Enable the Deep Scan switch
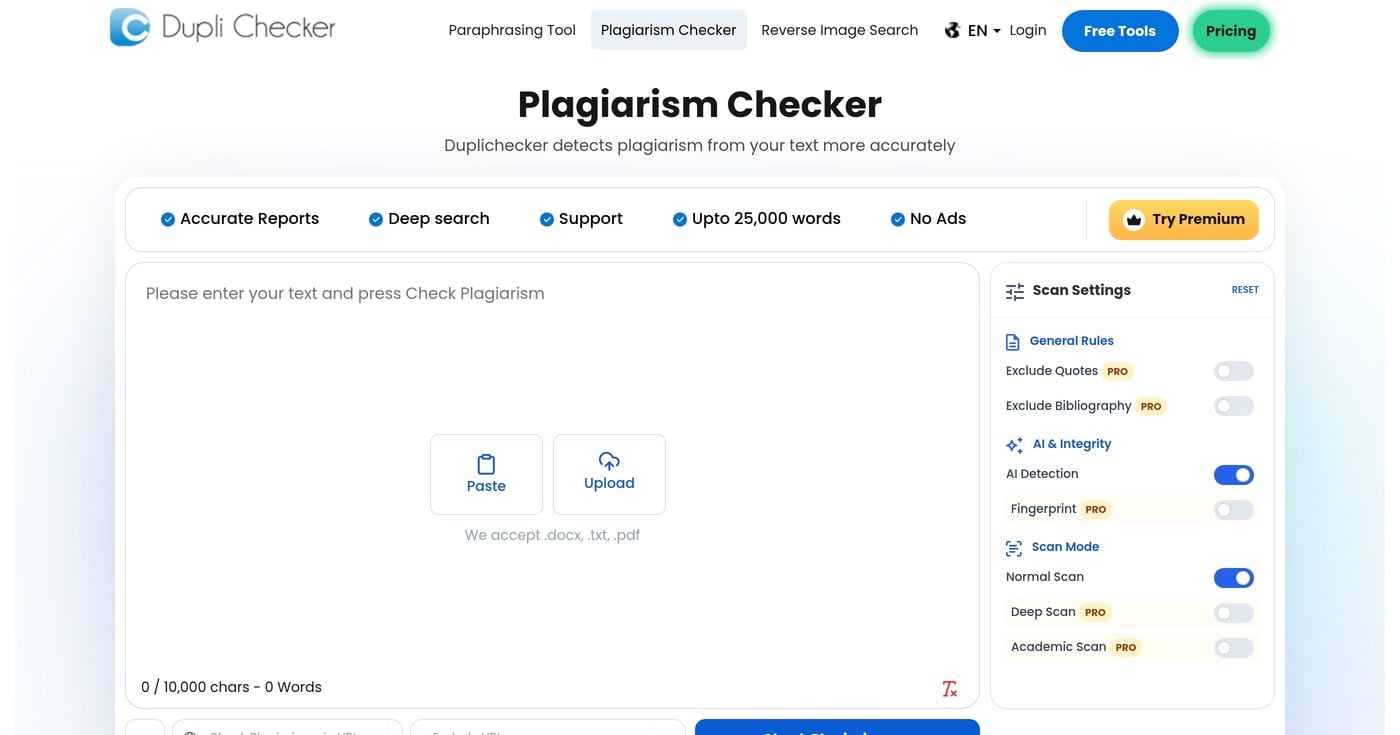Viewport: 1400px width, 735px height. pyautogui.click(x=1233, y=613)
